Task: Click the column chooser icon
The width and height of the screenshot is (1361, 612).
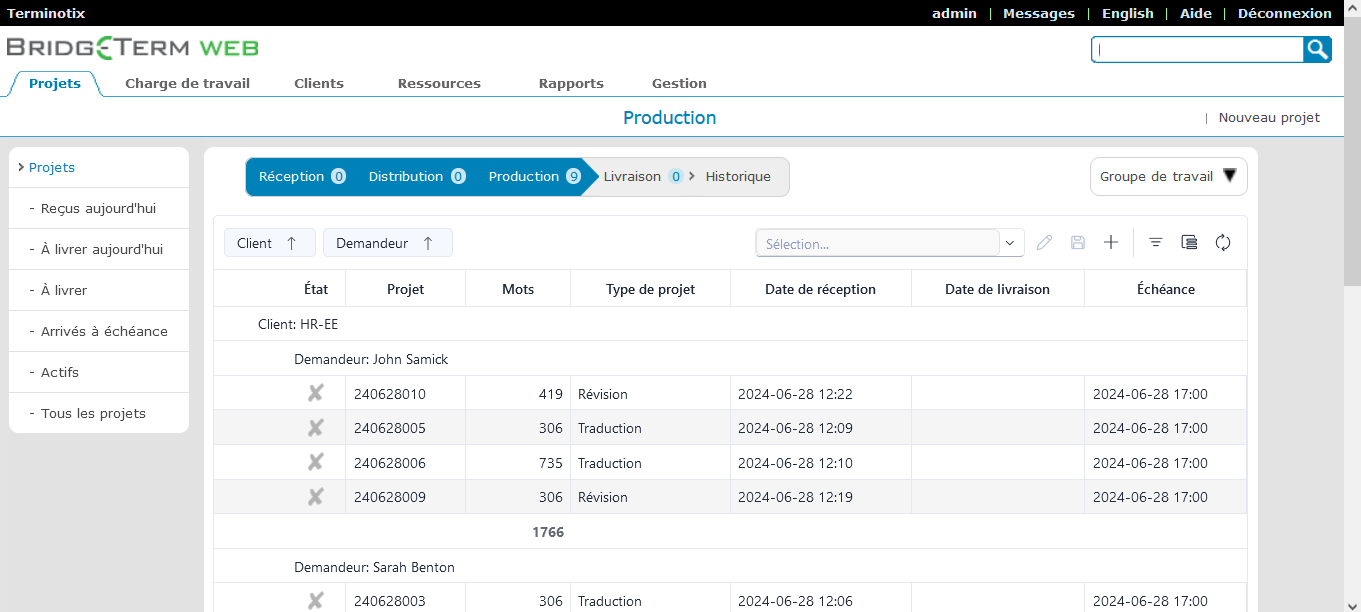Action: pyautogui.click(x=1188, y=242)
